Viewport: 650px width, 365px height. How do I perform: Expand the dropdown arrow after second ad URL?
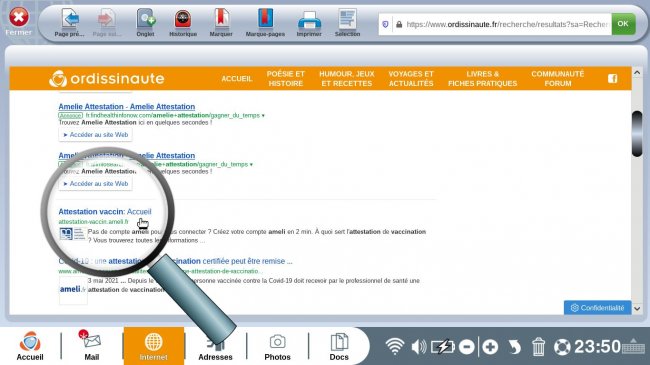click(251, 165)
